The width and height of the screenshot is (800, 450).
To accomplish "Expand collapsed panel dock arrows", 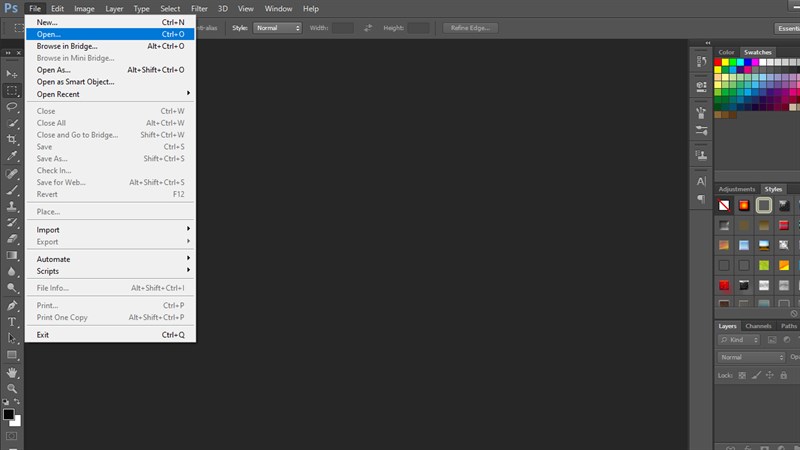I will pos(708,43).
